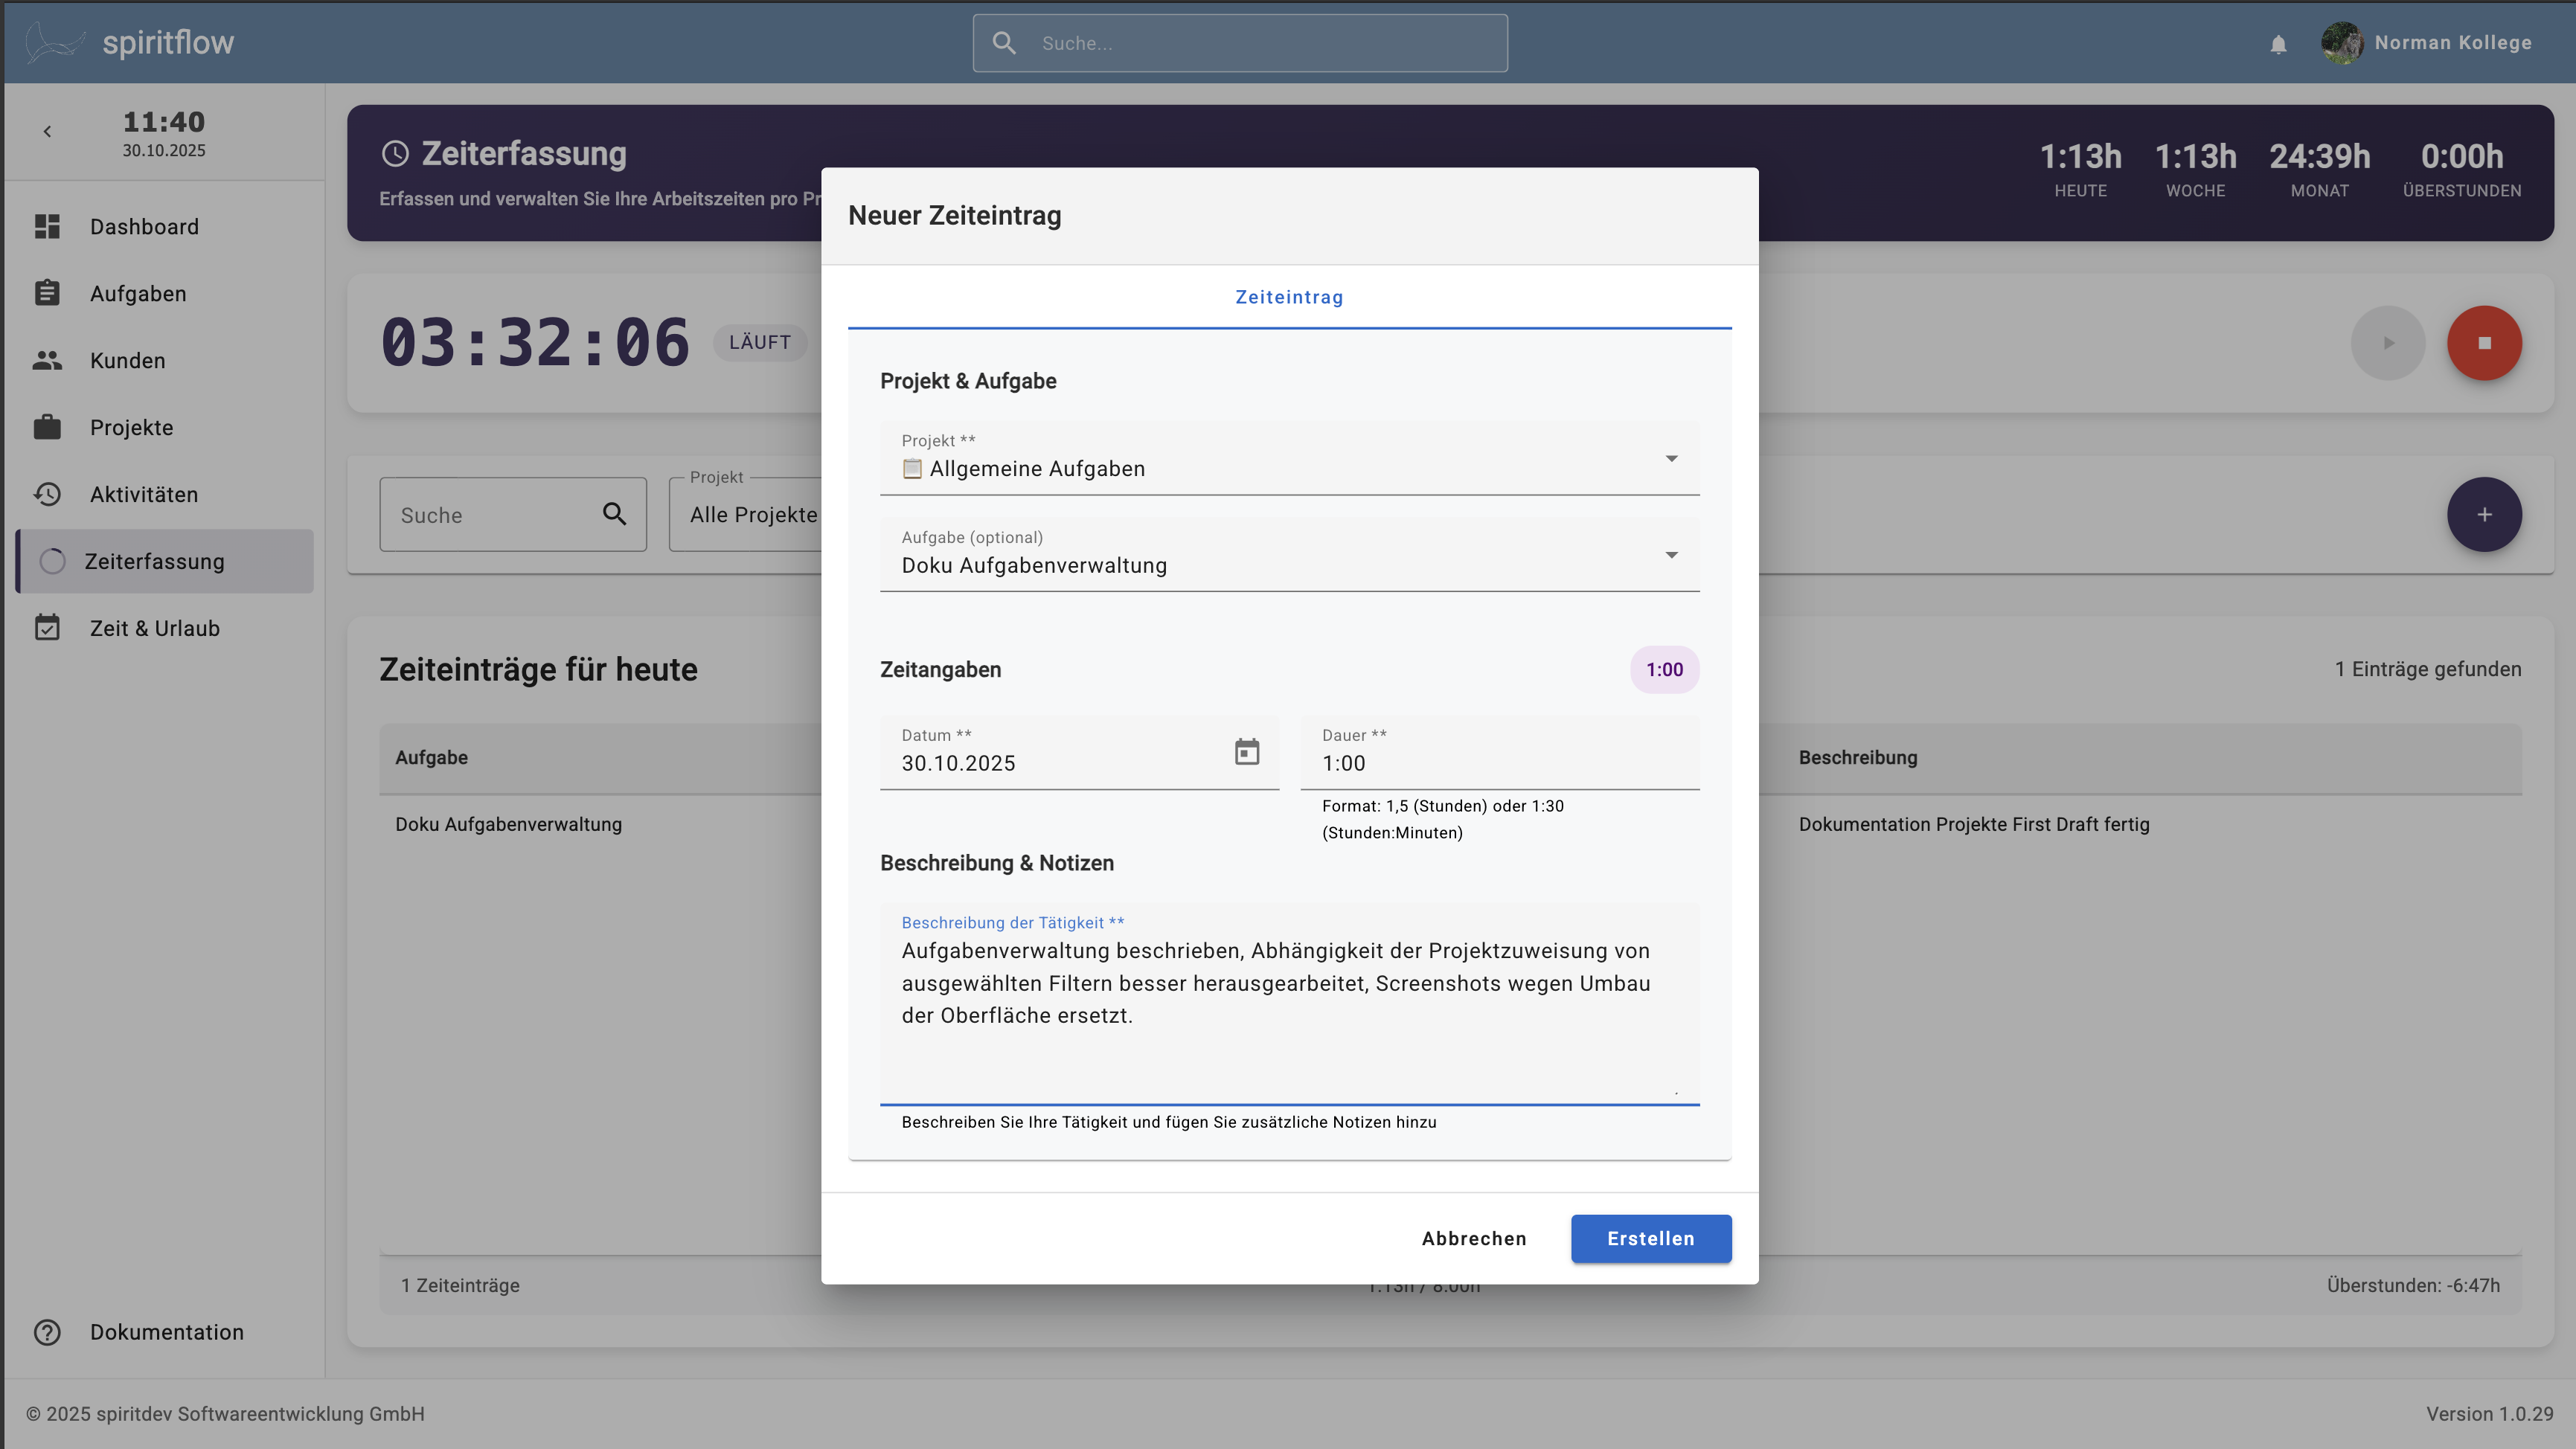2576x1449 pixels.
Task: Click the Version 1.0.29 label
Action: (x=2489, y=1414)
